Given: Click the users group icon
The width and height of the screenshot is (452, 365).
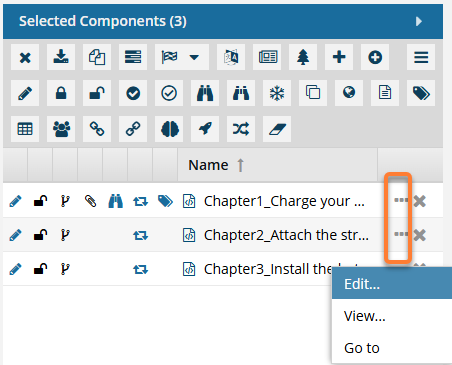Looking at the screenshot, I should [61, 129].
